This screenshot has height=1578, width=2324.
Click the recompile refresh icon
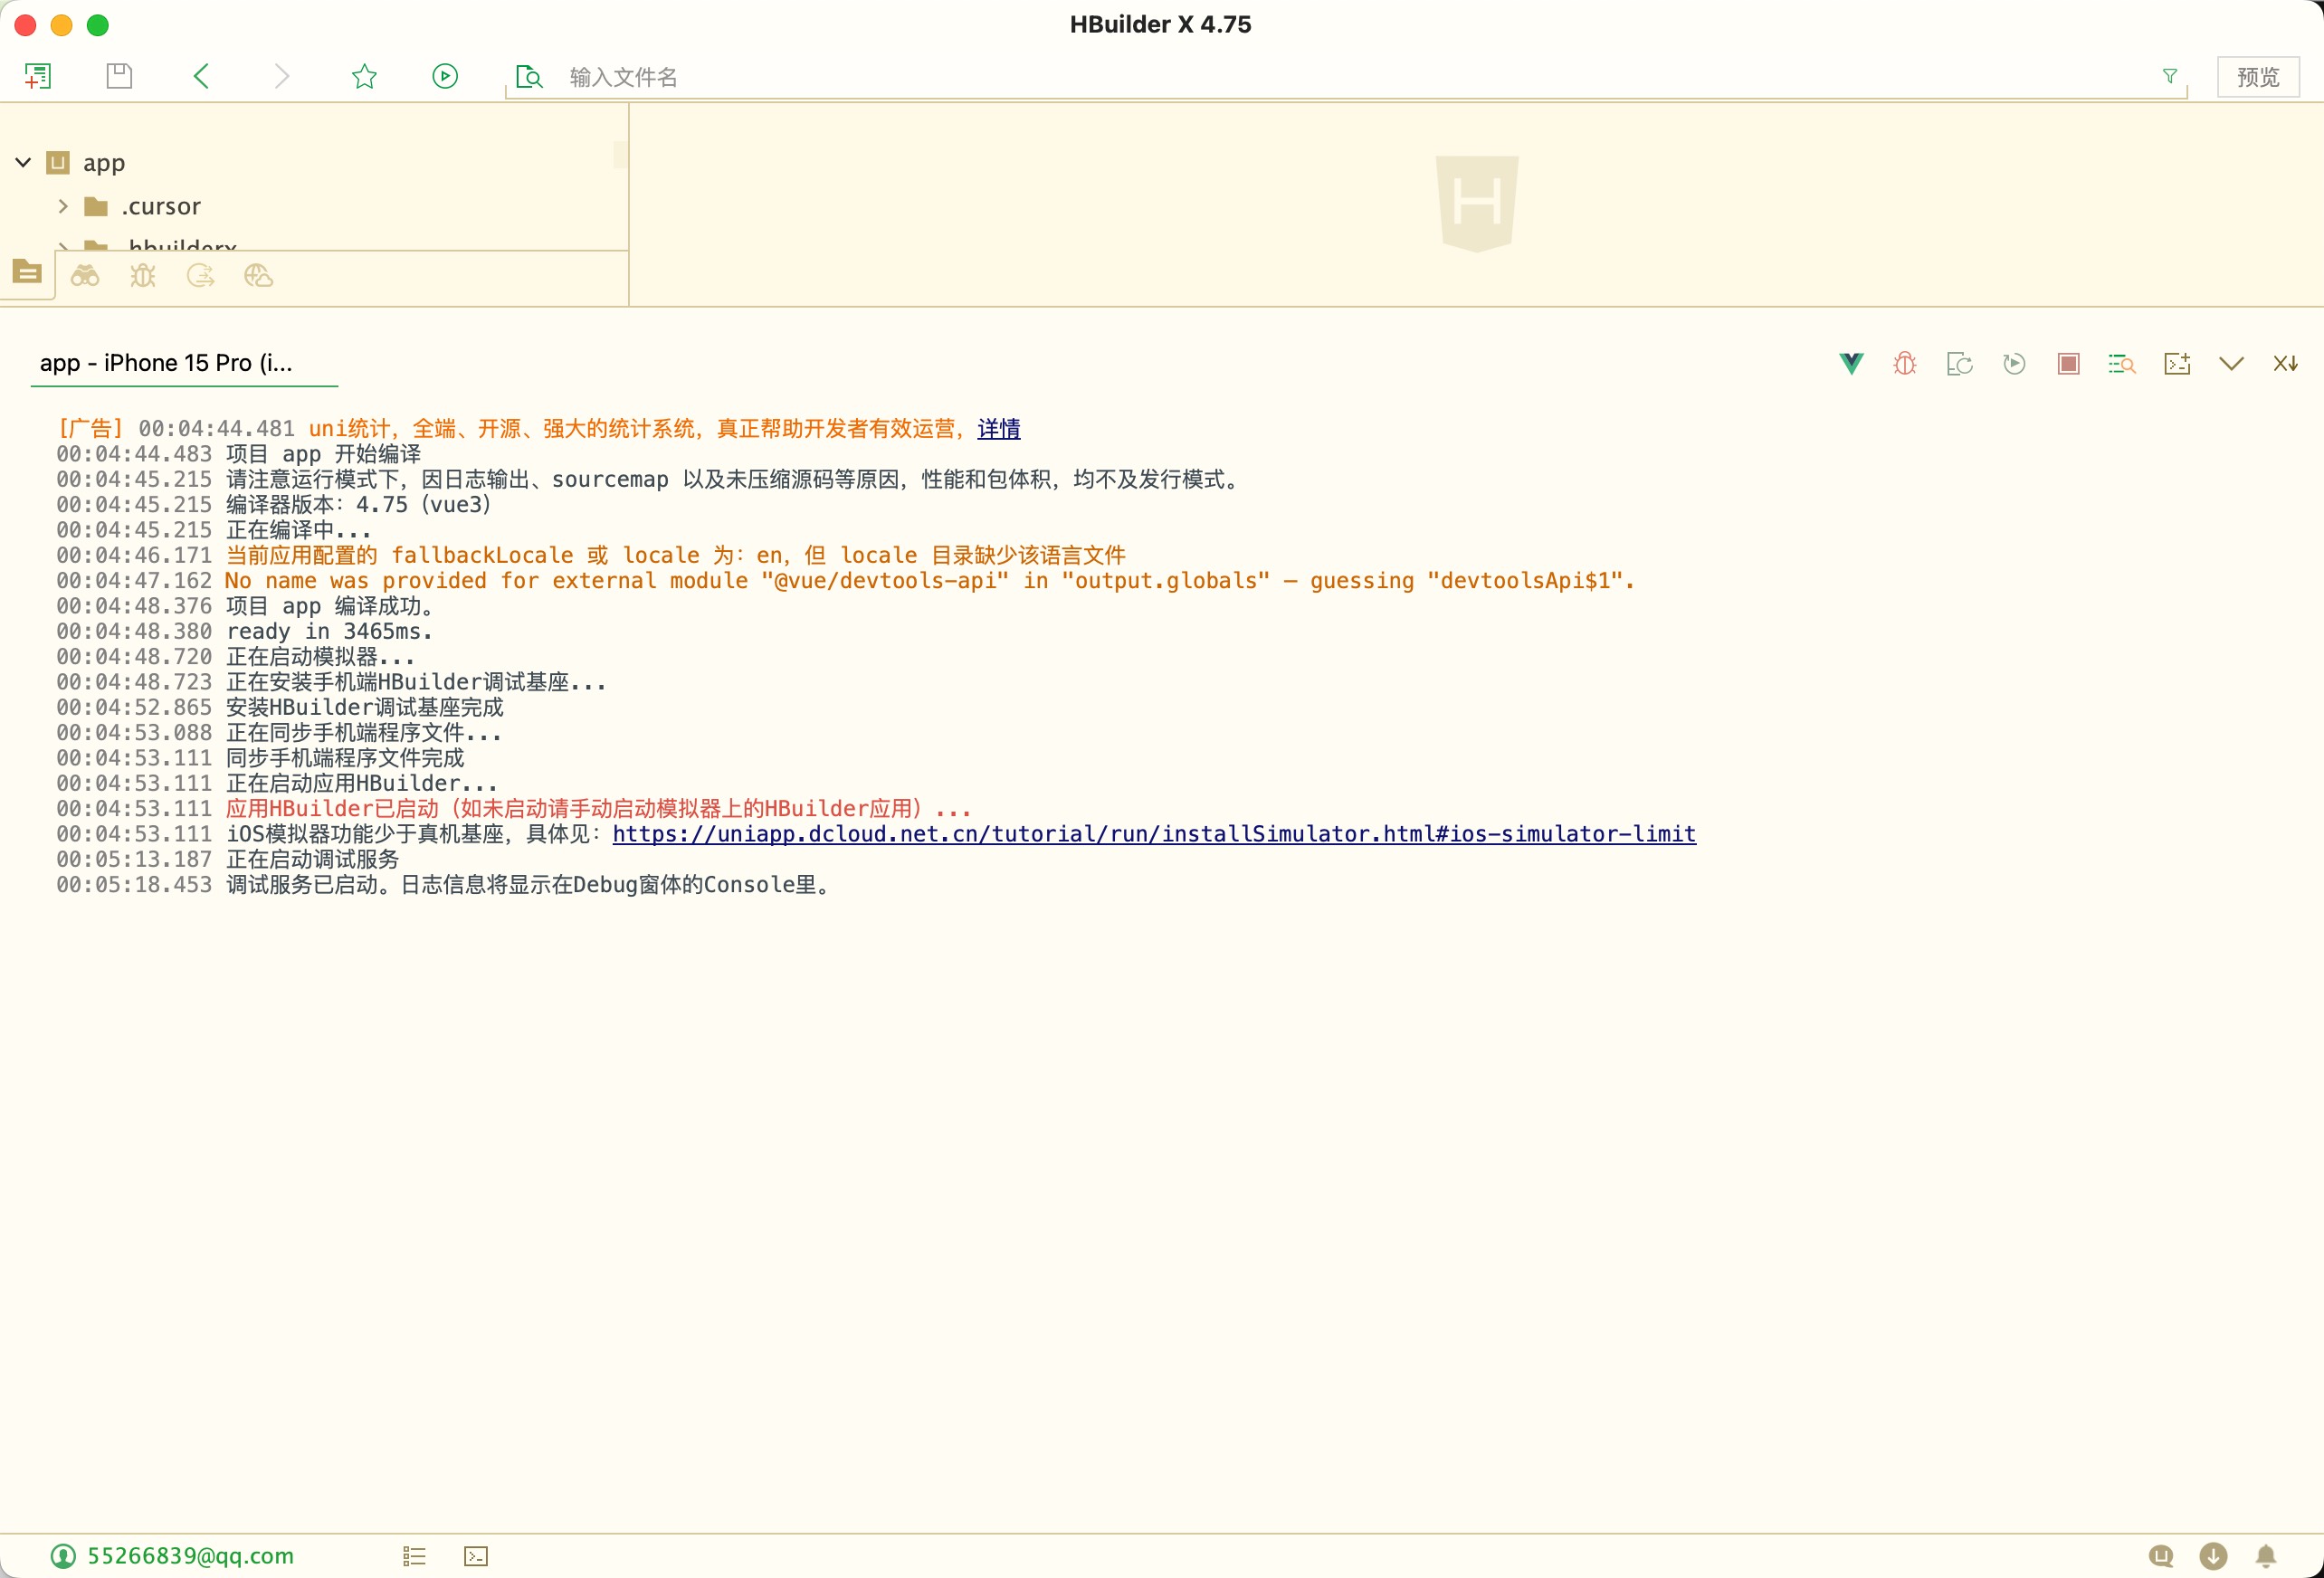pyautogui.click(x=1959, y=364)
